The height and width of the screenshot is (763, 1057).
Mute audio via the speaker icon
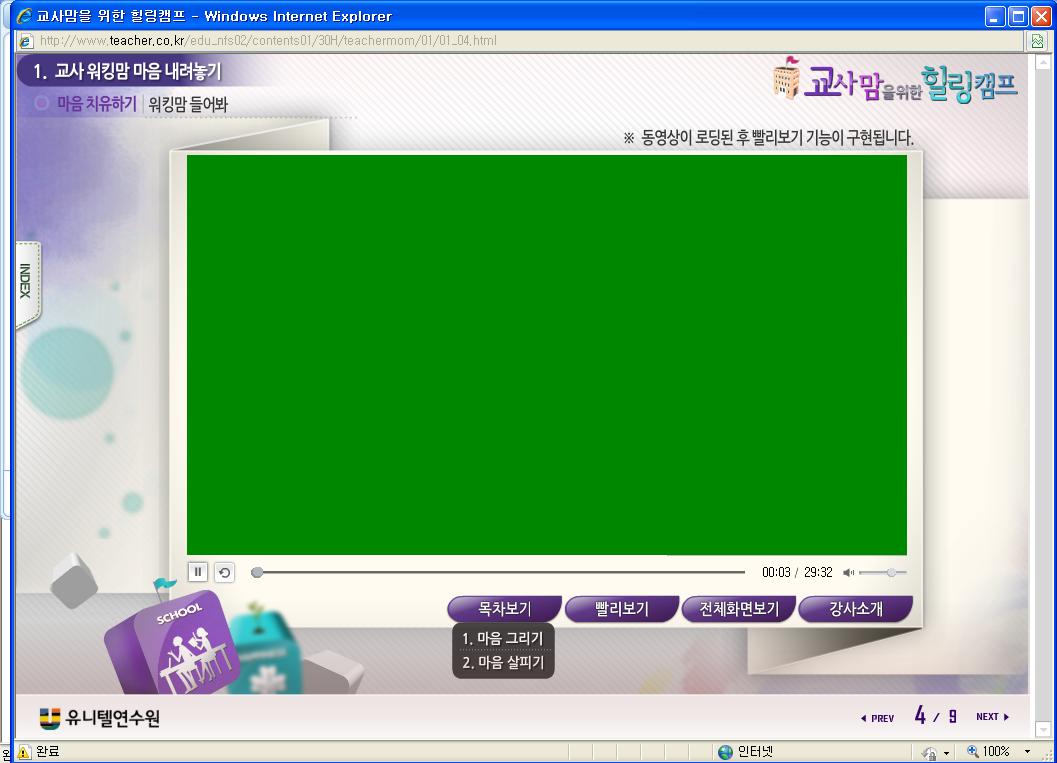click(848, 573)
